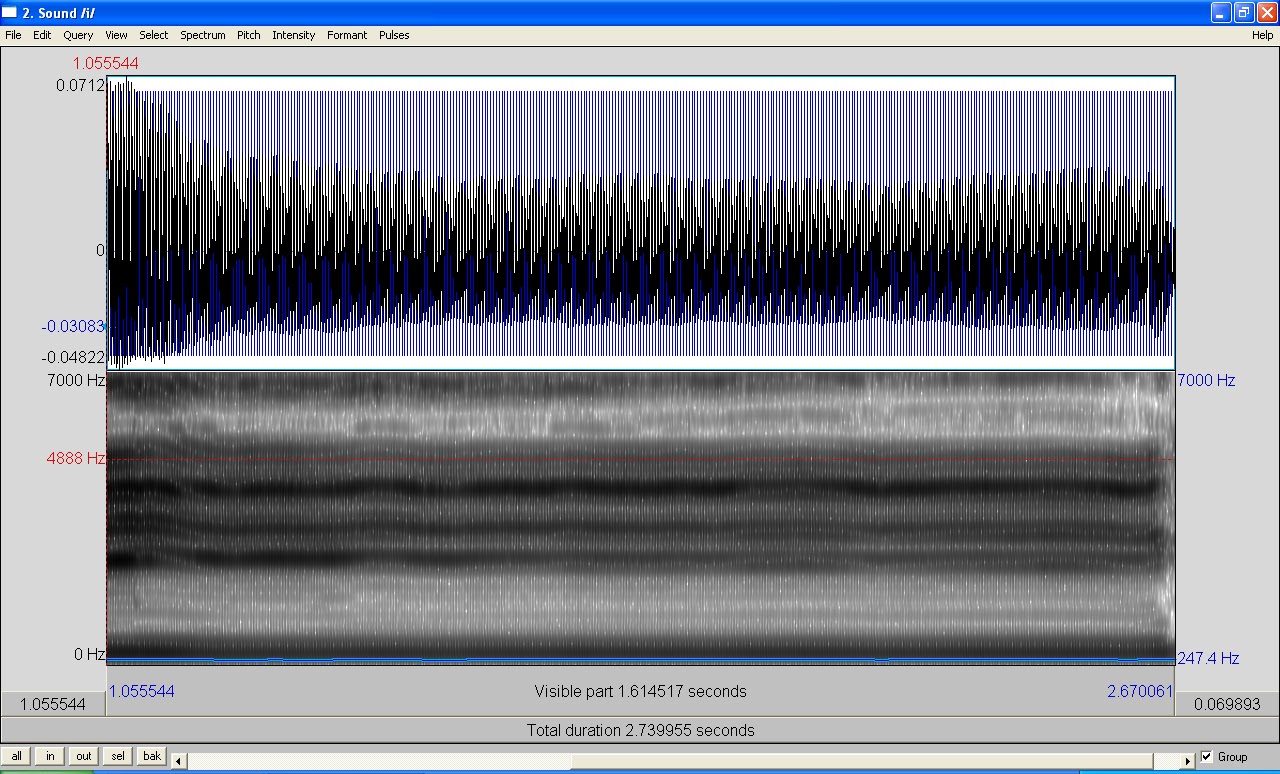Play the 0.069893 bar segment
1280x774 pixels.
1226,704
